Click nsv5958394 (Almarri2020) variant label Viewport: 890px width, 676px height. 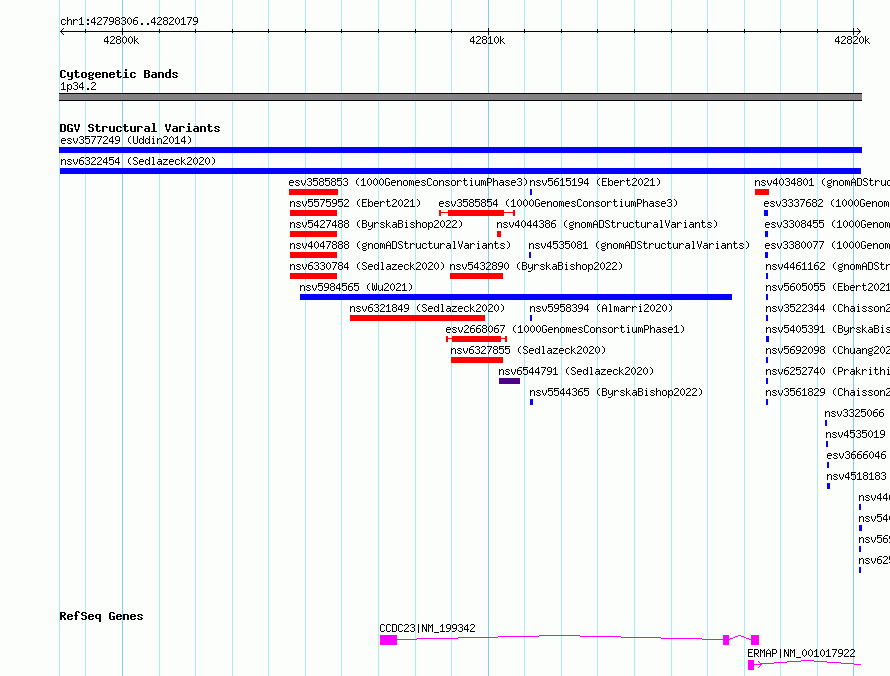tap(601, 308)
